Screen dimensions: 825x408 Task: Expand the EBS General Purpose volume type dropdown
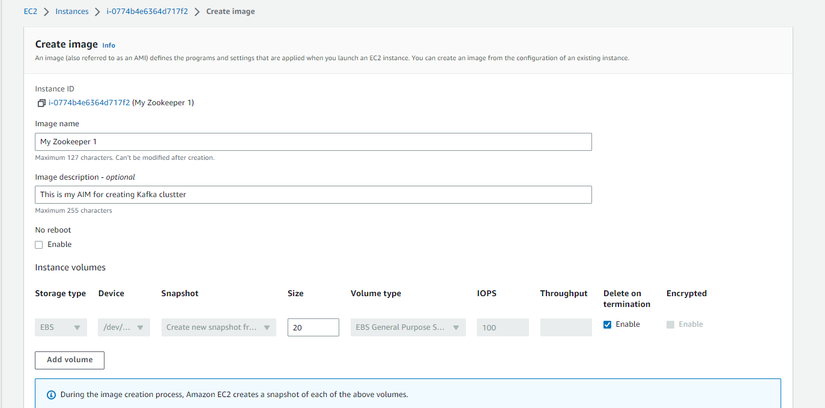click(408, 327)
